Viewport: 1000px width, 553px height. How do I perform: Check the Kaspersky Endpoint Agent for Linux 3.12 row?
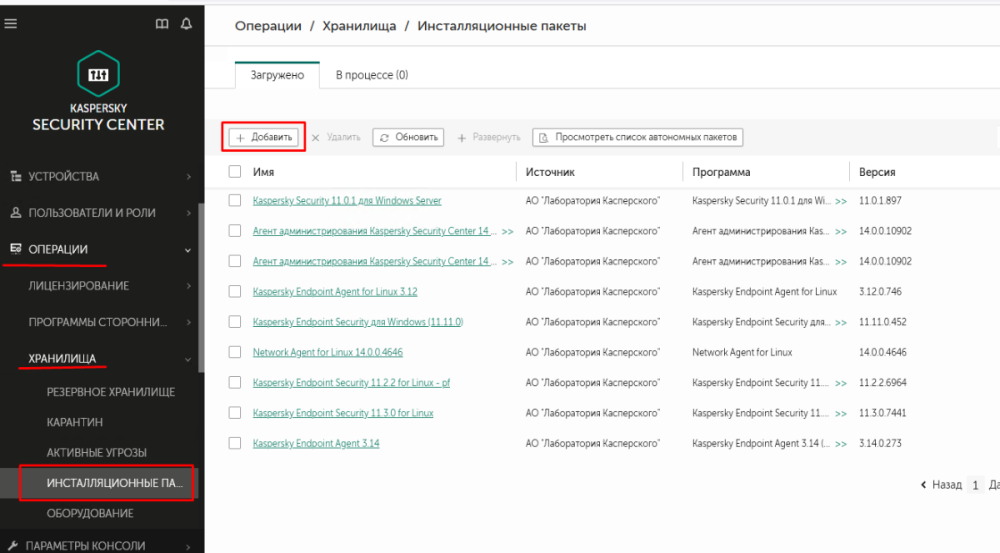(235, 291)
